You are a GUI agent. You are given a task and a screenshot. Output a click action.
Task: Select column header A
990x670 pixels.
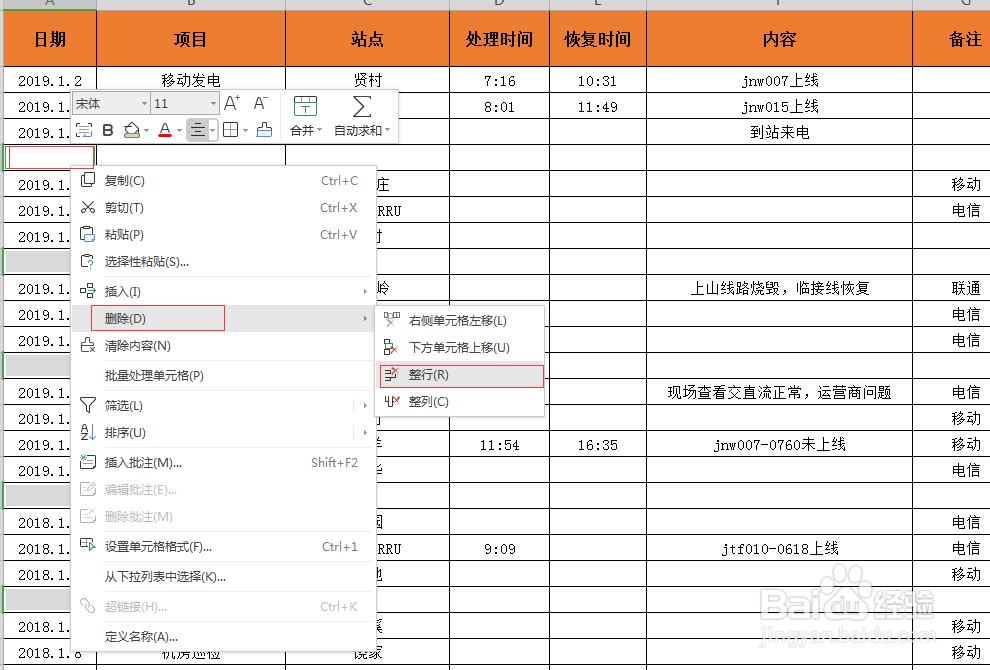point(49,6)
